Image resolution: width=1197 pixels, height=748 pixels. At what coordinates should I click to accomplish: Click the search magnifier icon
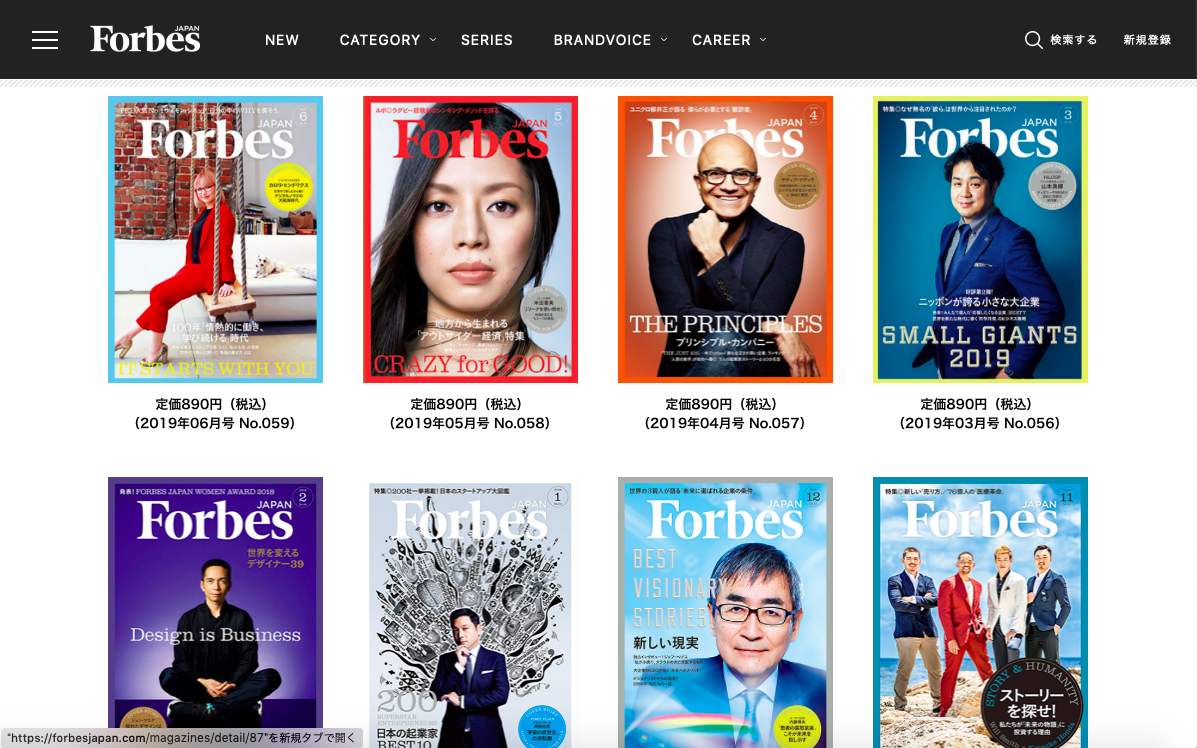[x=1033, y=40]
